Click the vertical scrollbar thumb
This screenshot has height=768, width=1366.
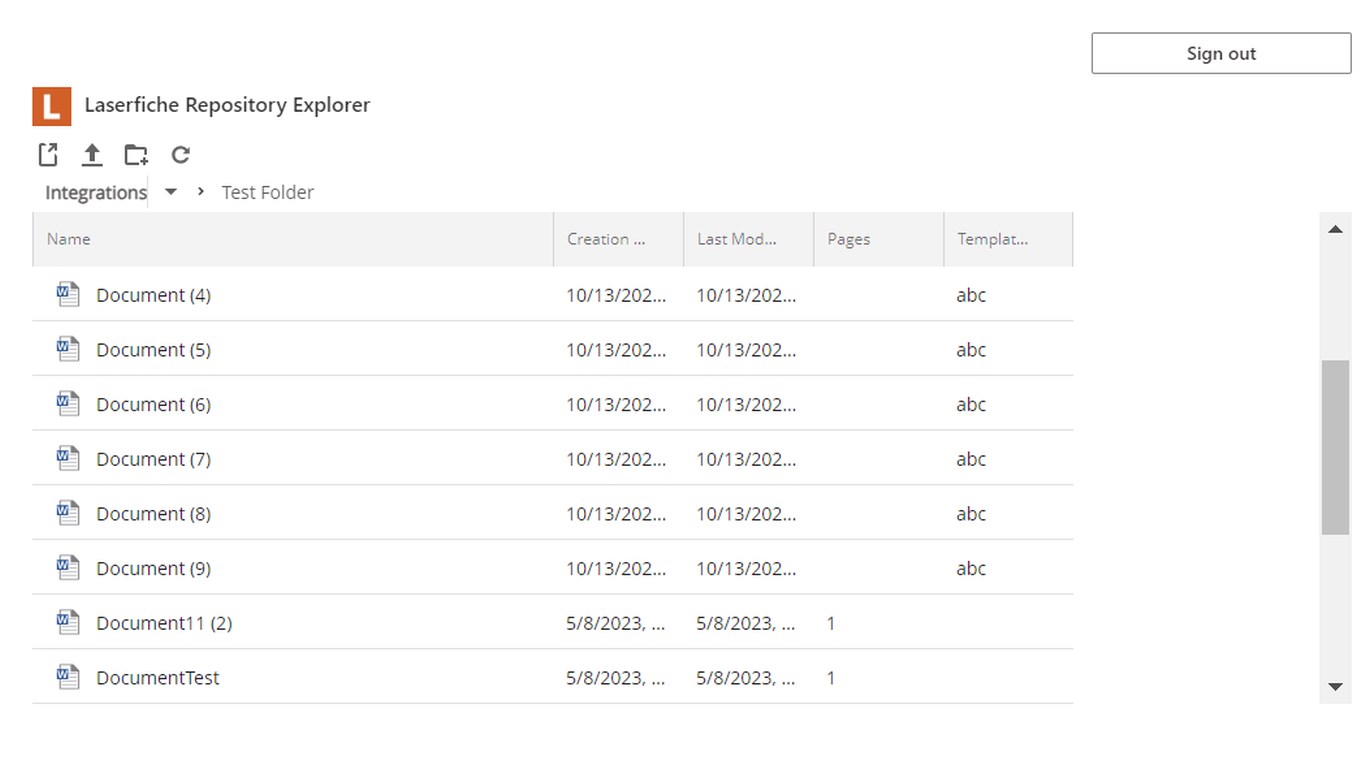(x=1335, y=447)
